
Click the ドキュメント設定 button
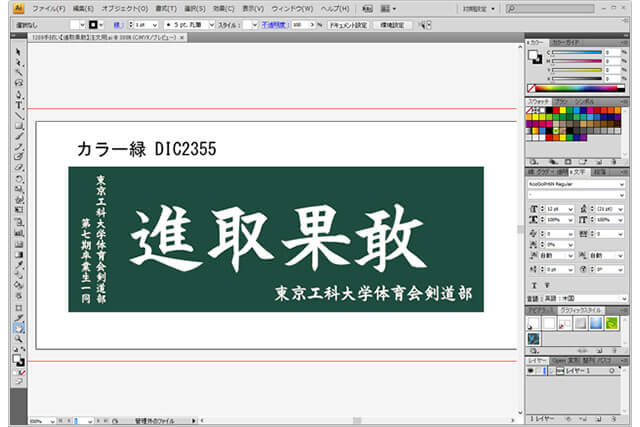click(348, 25)
